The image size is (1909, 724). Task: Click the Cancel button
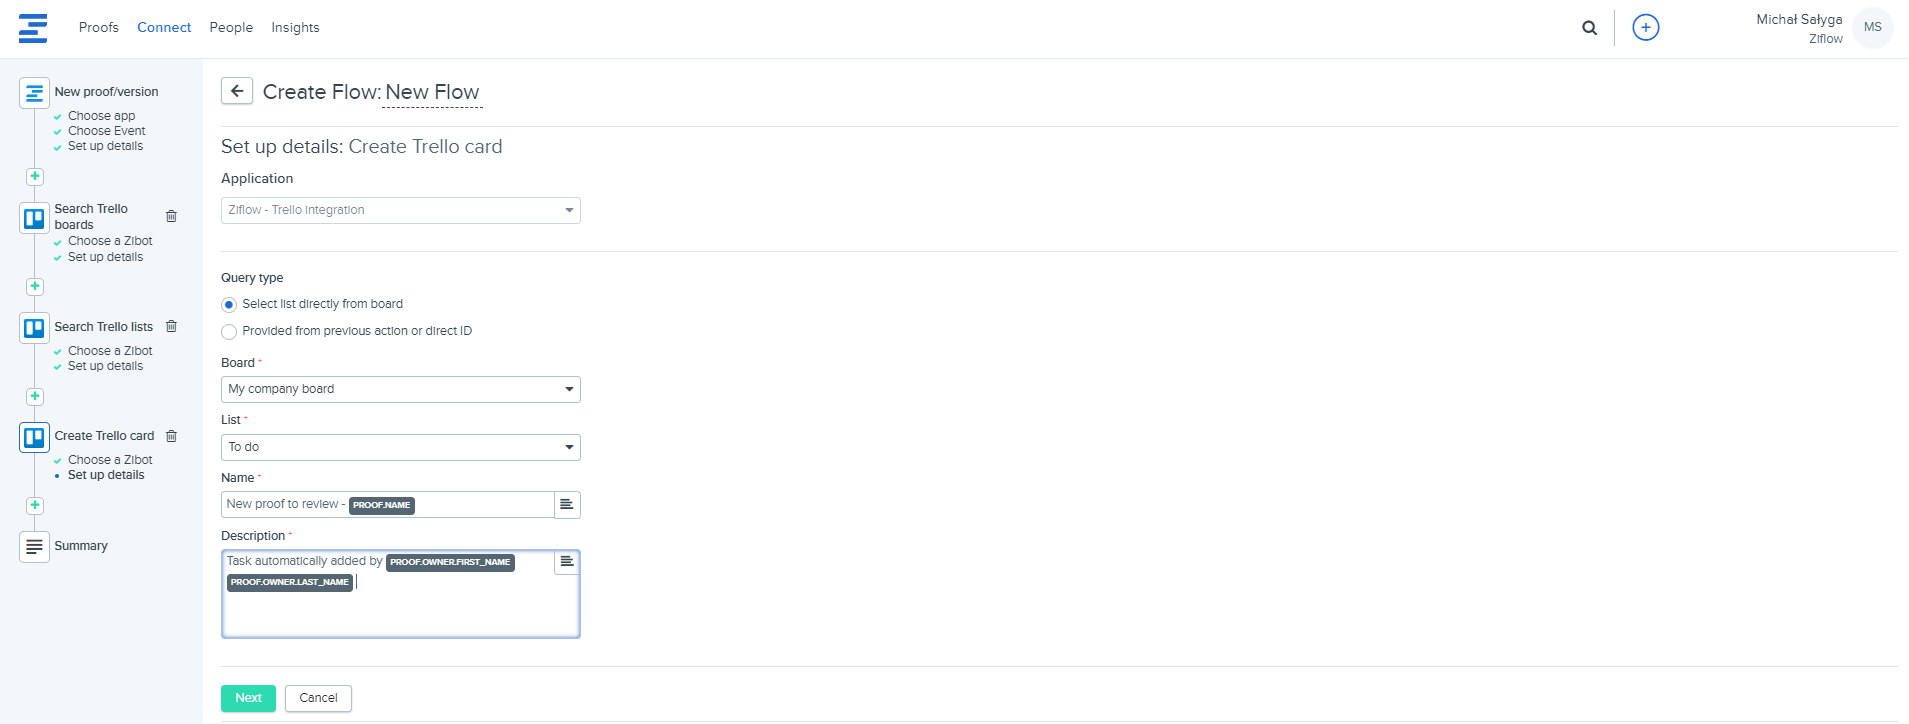[x=318, y=698]
